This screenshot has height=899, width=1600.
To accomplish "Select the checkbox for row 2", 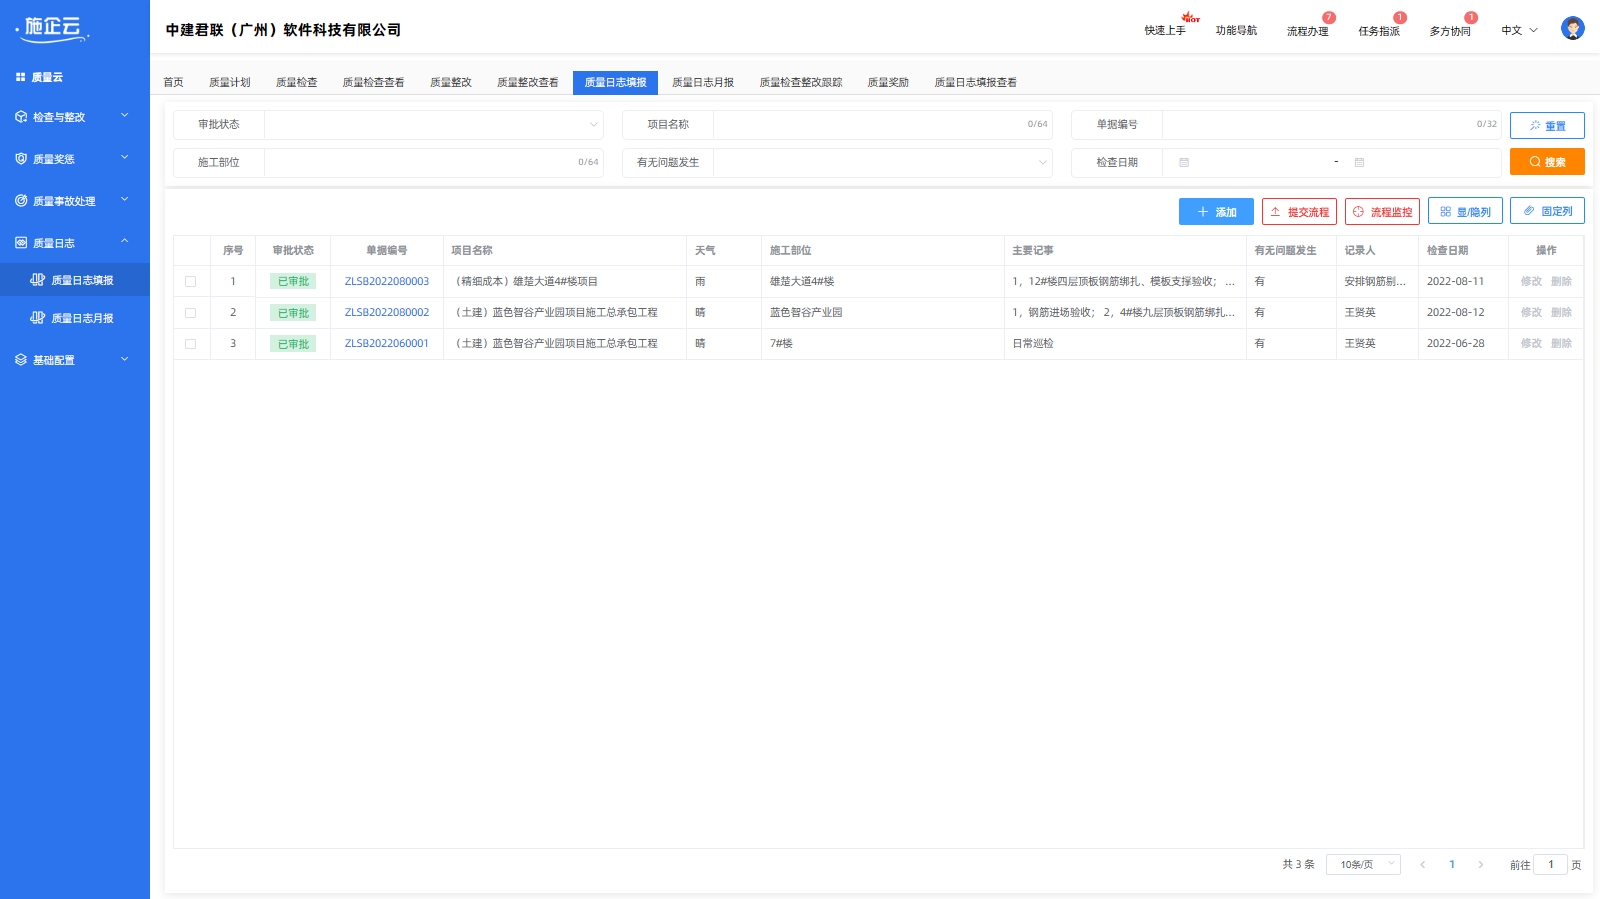I will coord(191,313).
